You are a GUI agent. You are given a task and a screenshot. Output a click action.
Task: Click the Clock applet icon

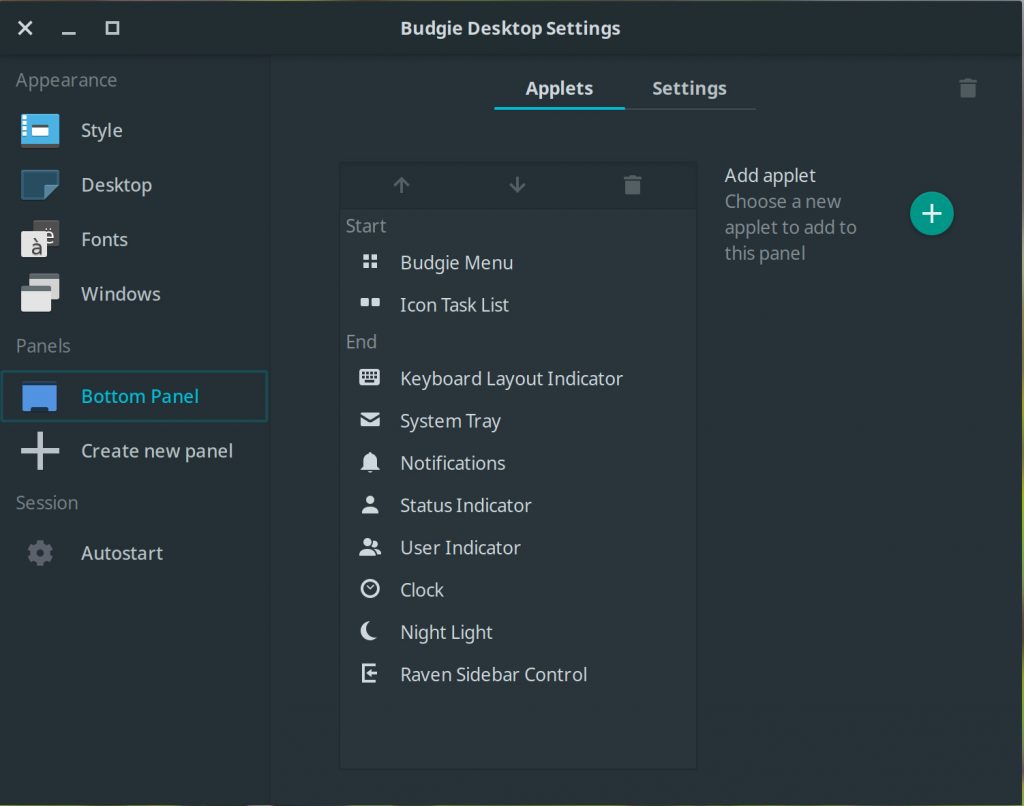click(370, 589)
